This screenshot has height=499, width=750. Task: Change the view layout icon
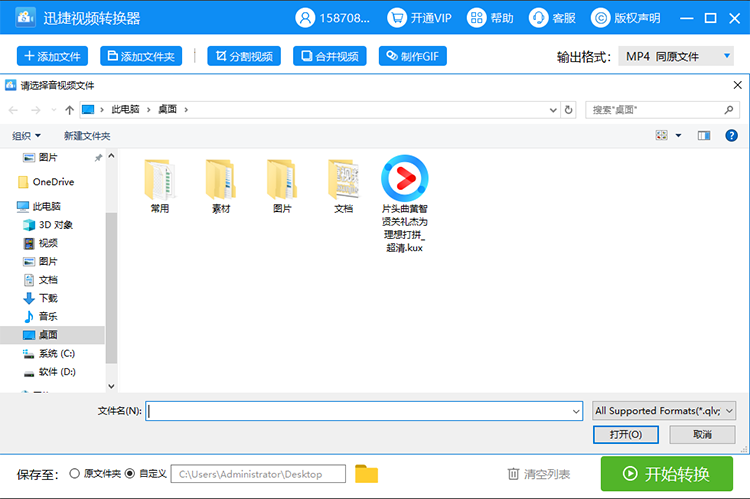point(662,135)
